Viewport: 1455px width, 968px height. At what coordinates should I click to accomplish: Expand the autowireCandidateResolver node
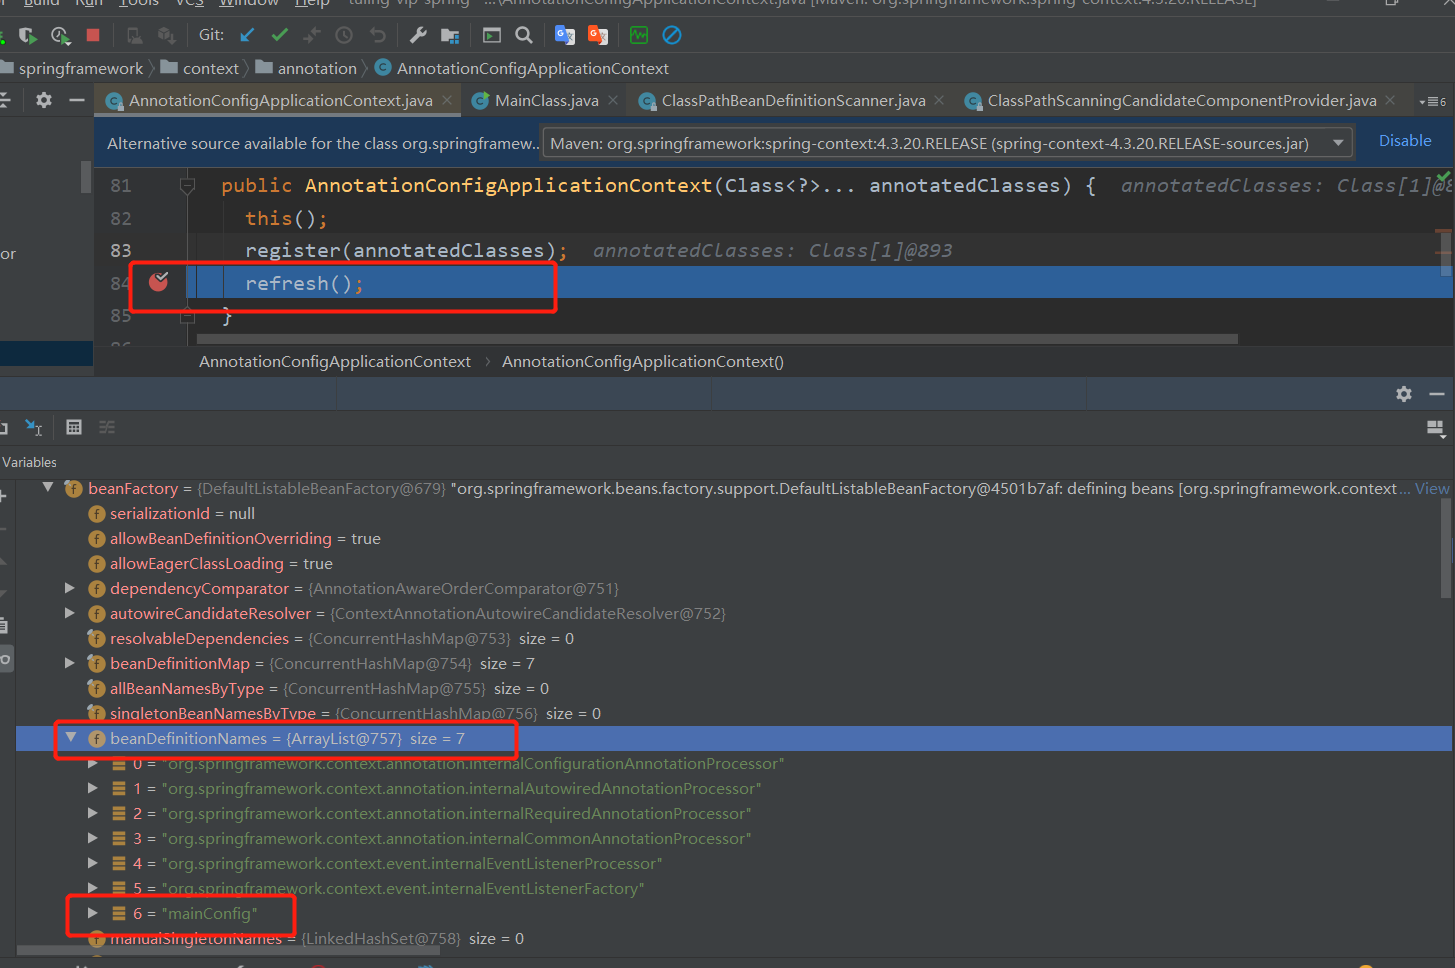[69, 613]
